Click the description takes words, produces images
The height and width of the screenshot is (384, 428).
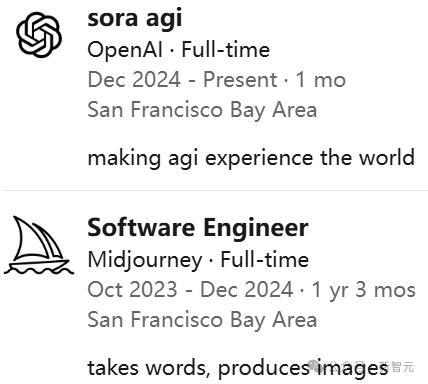[238, 368]
